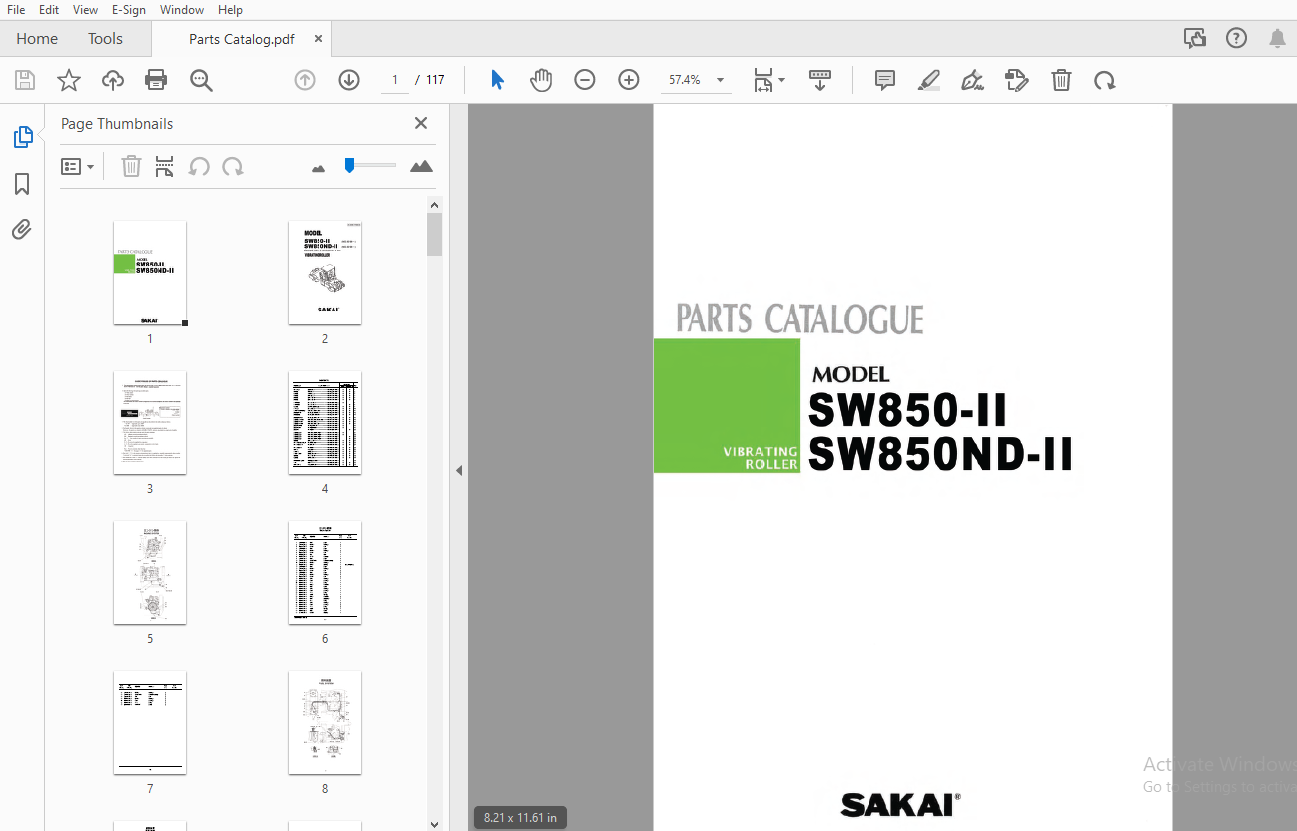Go to next page arrow
This screenshot has width=1297, height=831.
pyautogui.click(x=349, y=80)
